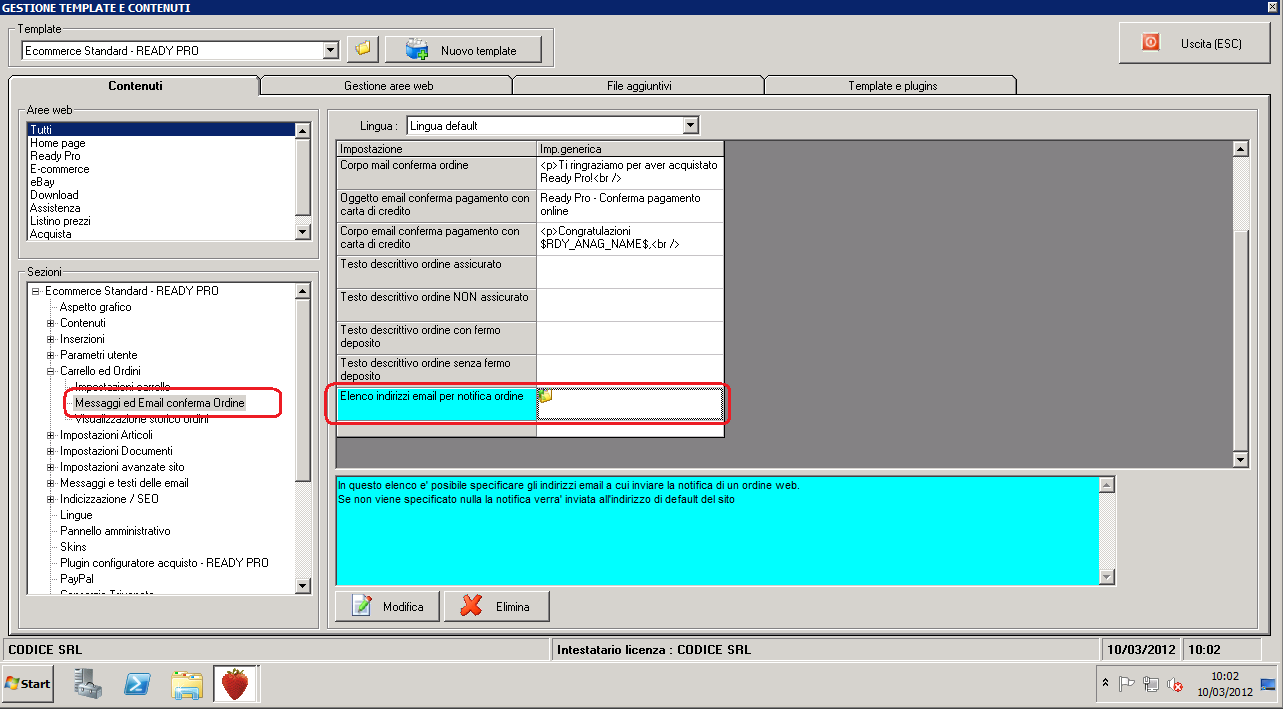Expand the Messaggi e testi delle email node
The image size is (1283, 709).
pyautogui.click(x=51, y=483)
